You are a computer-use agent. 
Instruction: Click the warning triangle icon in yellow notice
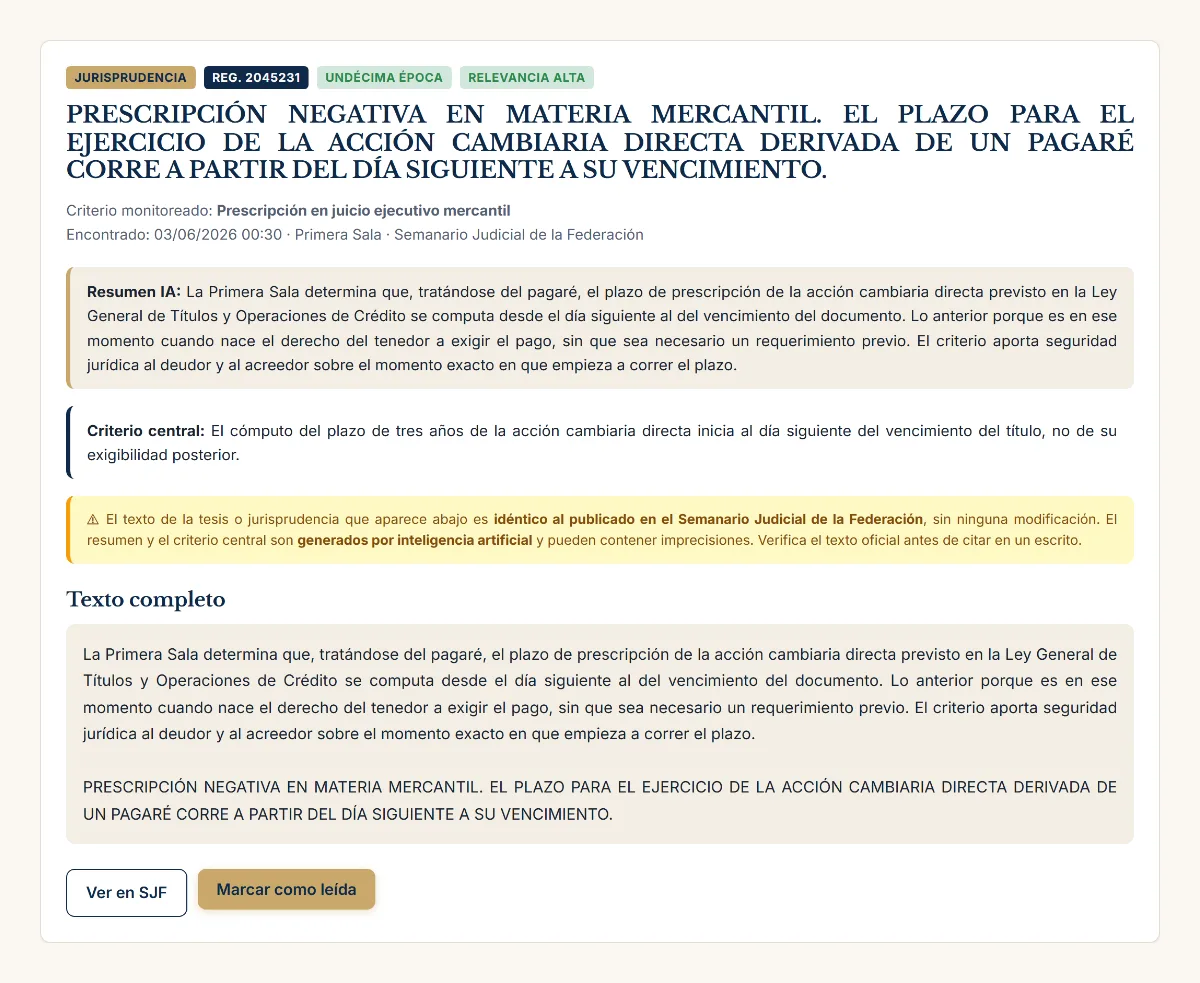tap(93, 520)
